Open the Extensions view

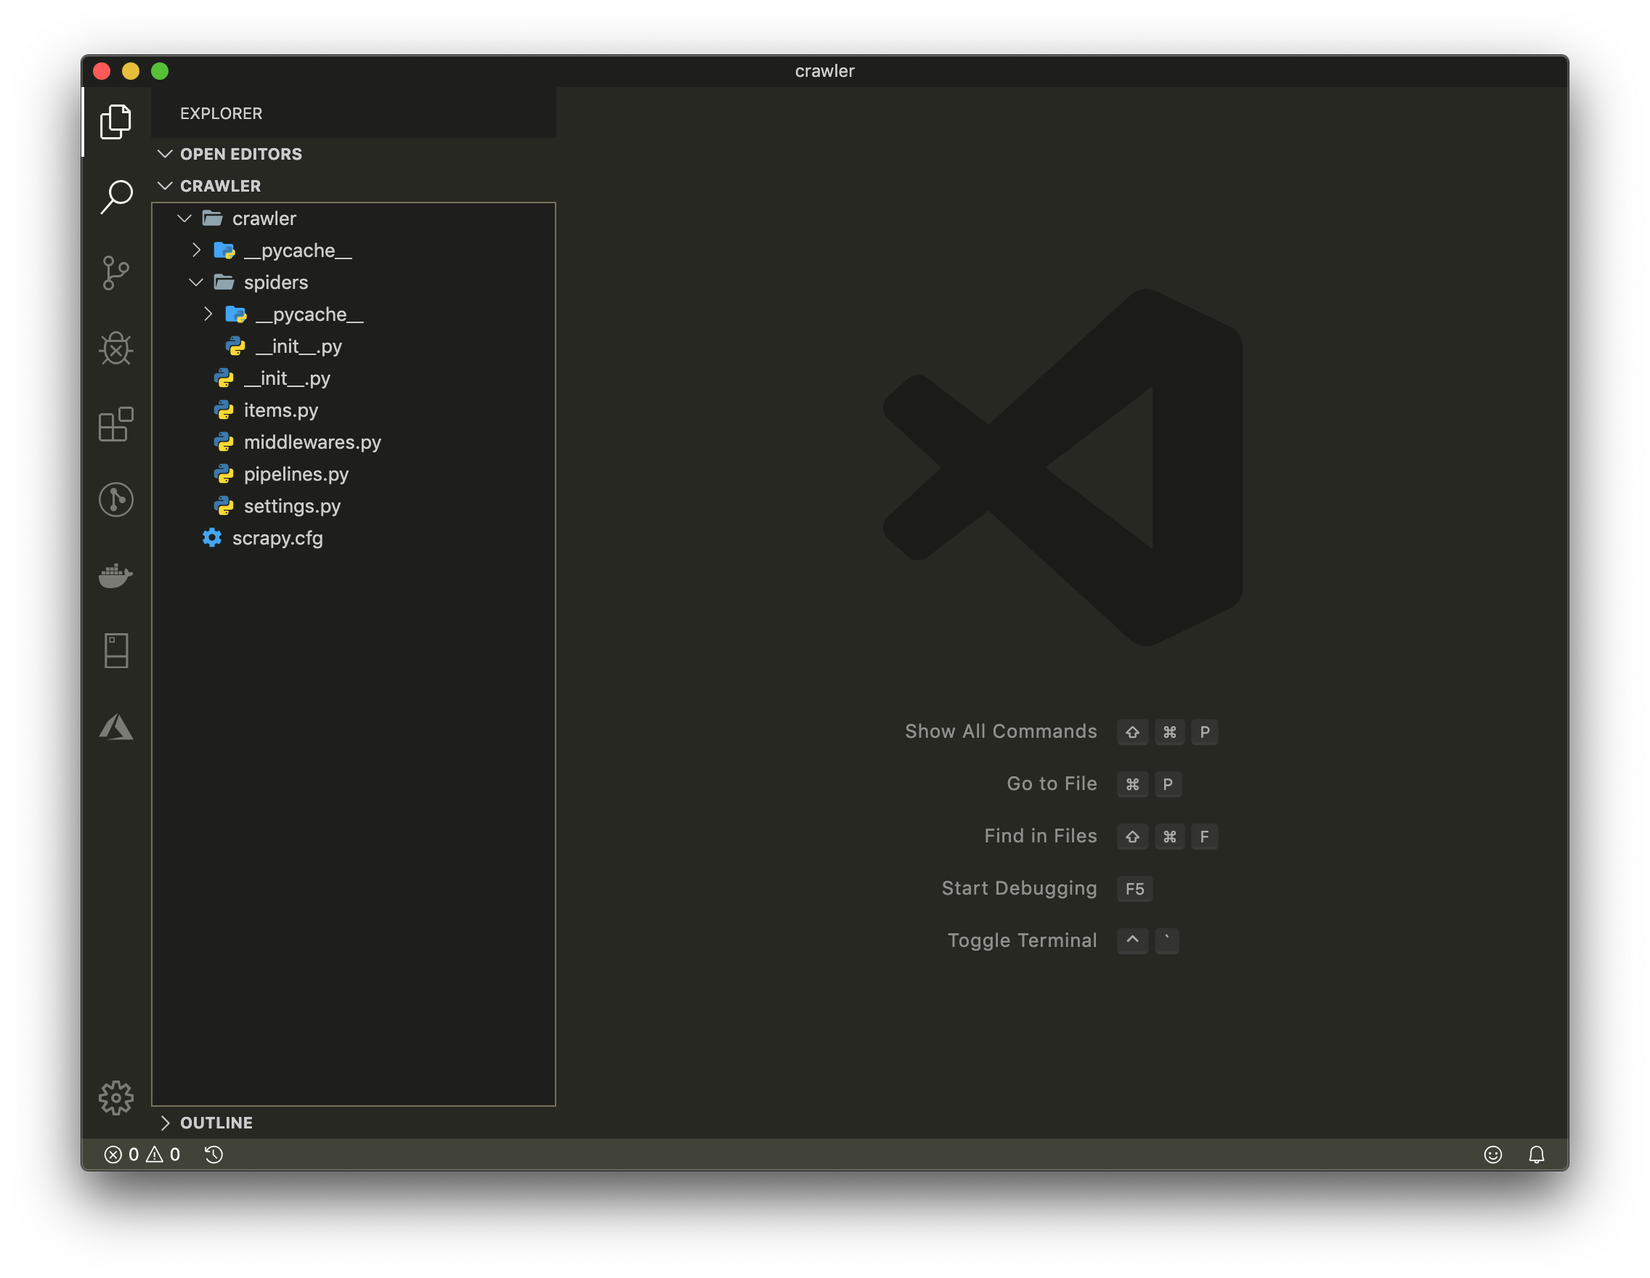tap(116, 424)
